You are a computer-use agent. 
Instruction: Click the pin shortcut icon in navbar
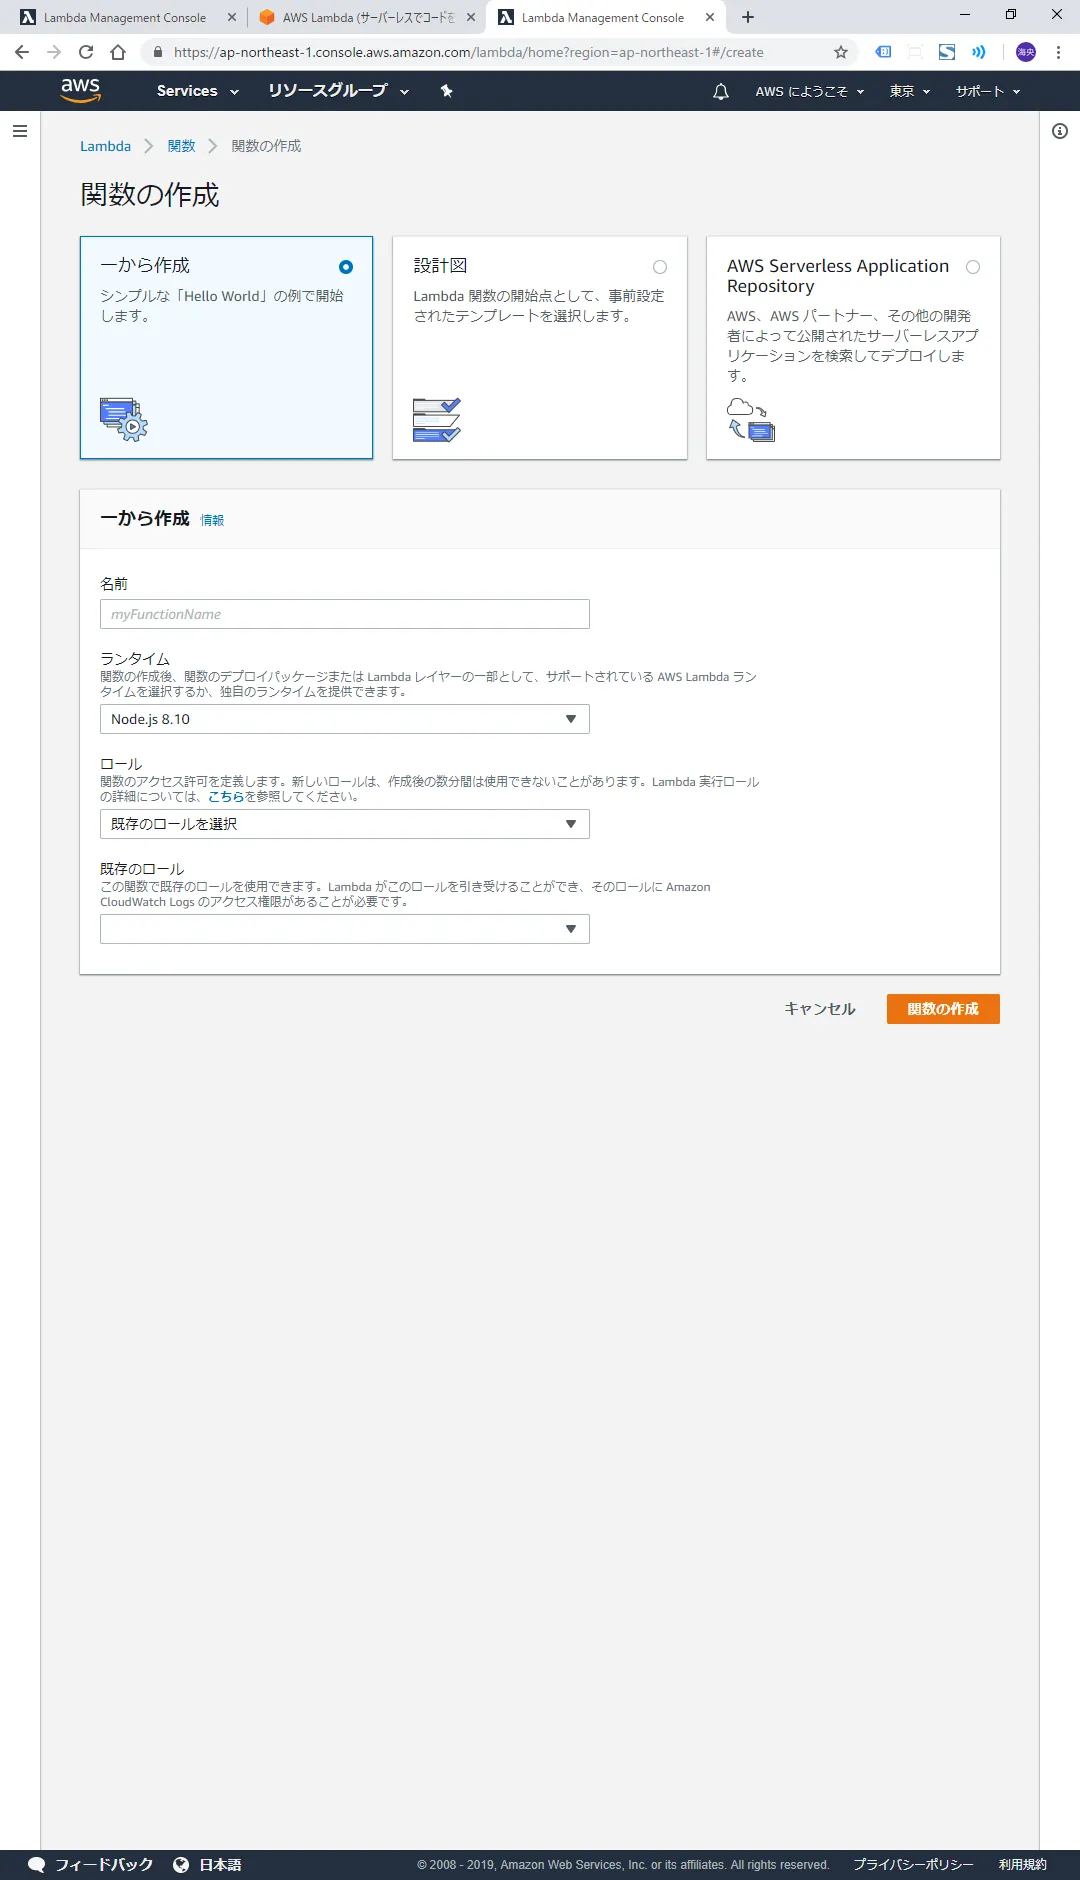coord(447,91)
